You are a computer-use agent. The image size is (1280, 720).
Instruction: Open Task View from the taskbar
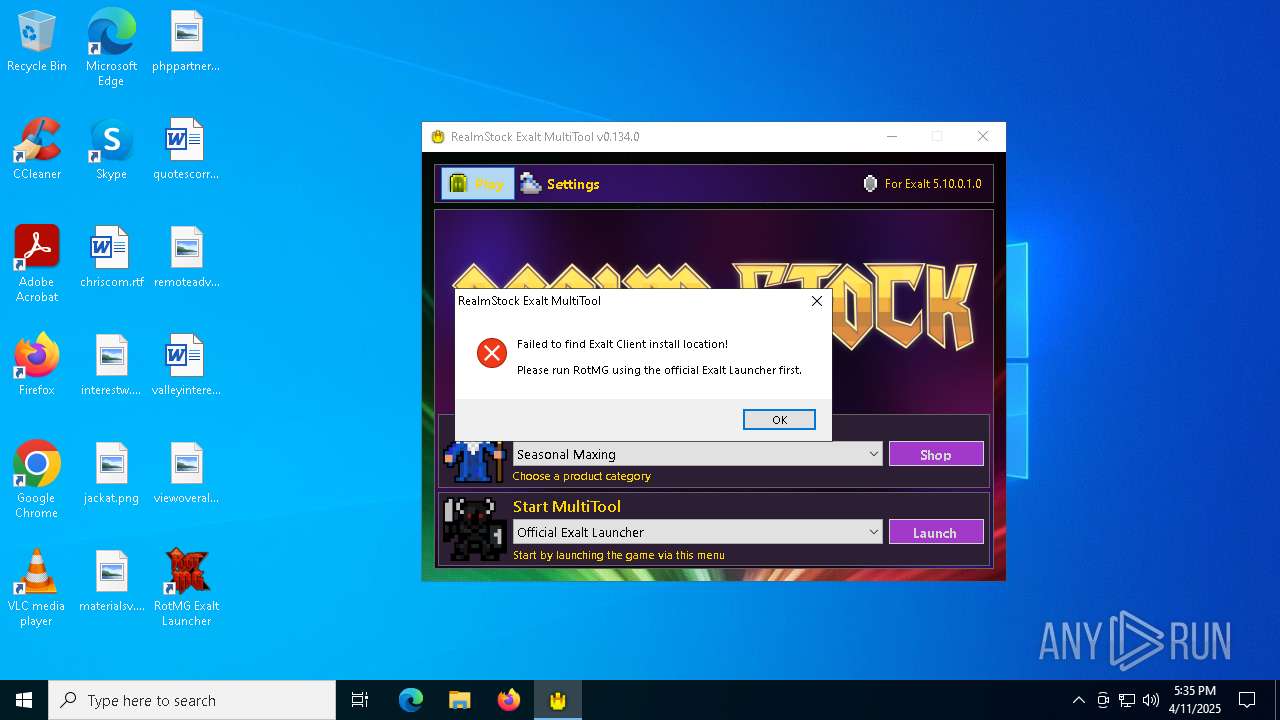point(360,700)
